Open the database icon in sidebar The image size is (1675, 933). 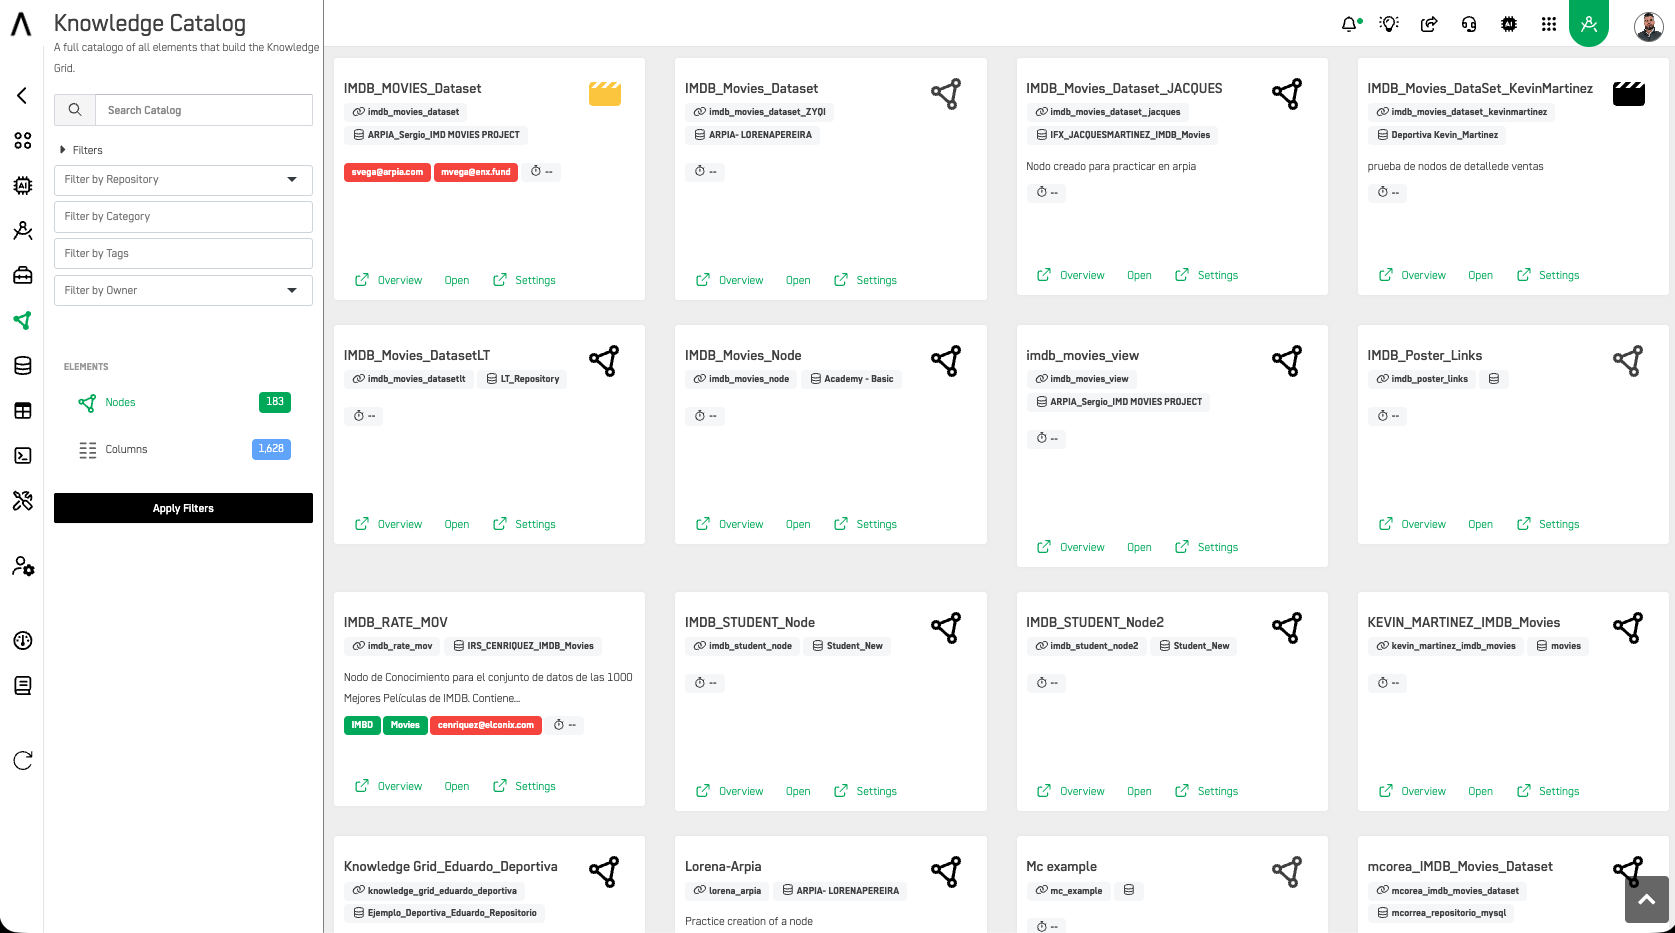pos(22,366)
